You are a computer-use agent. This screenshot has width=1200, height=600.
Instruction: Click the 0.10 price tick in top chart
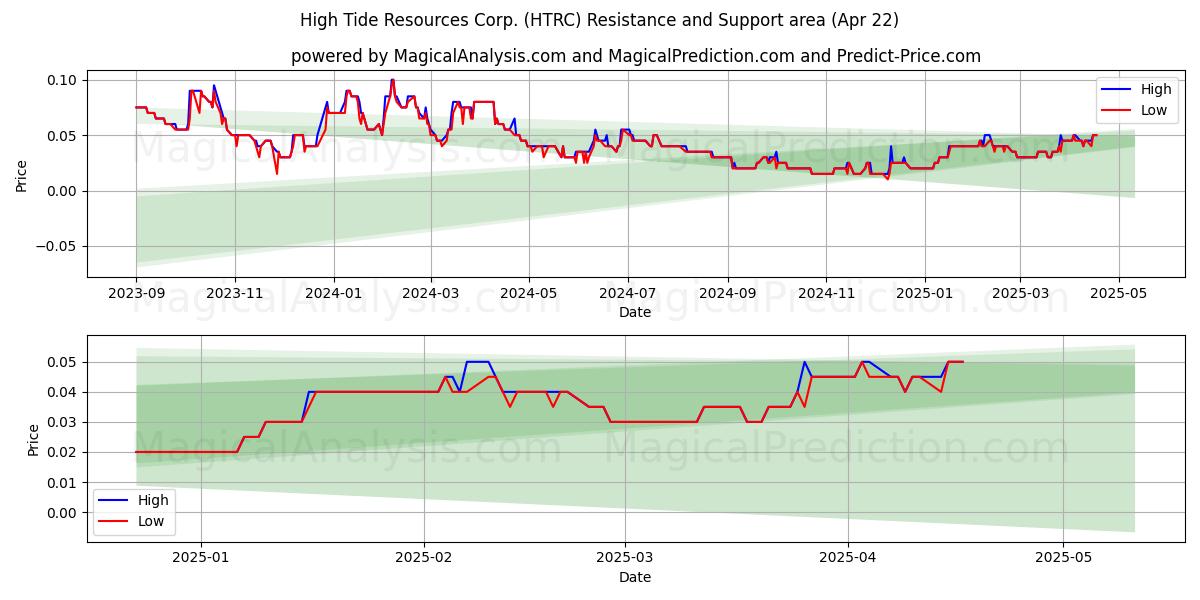62,79
